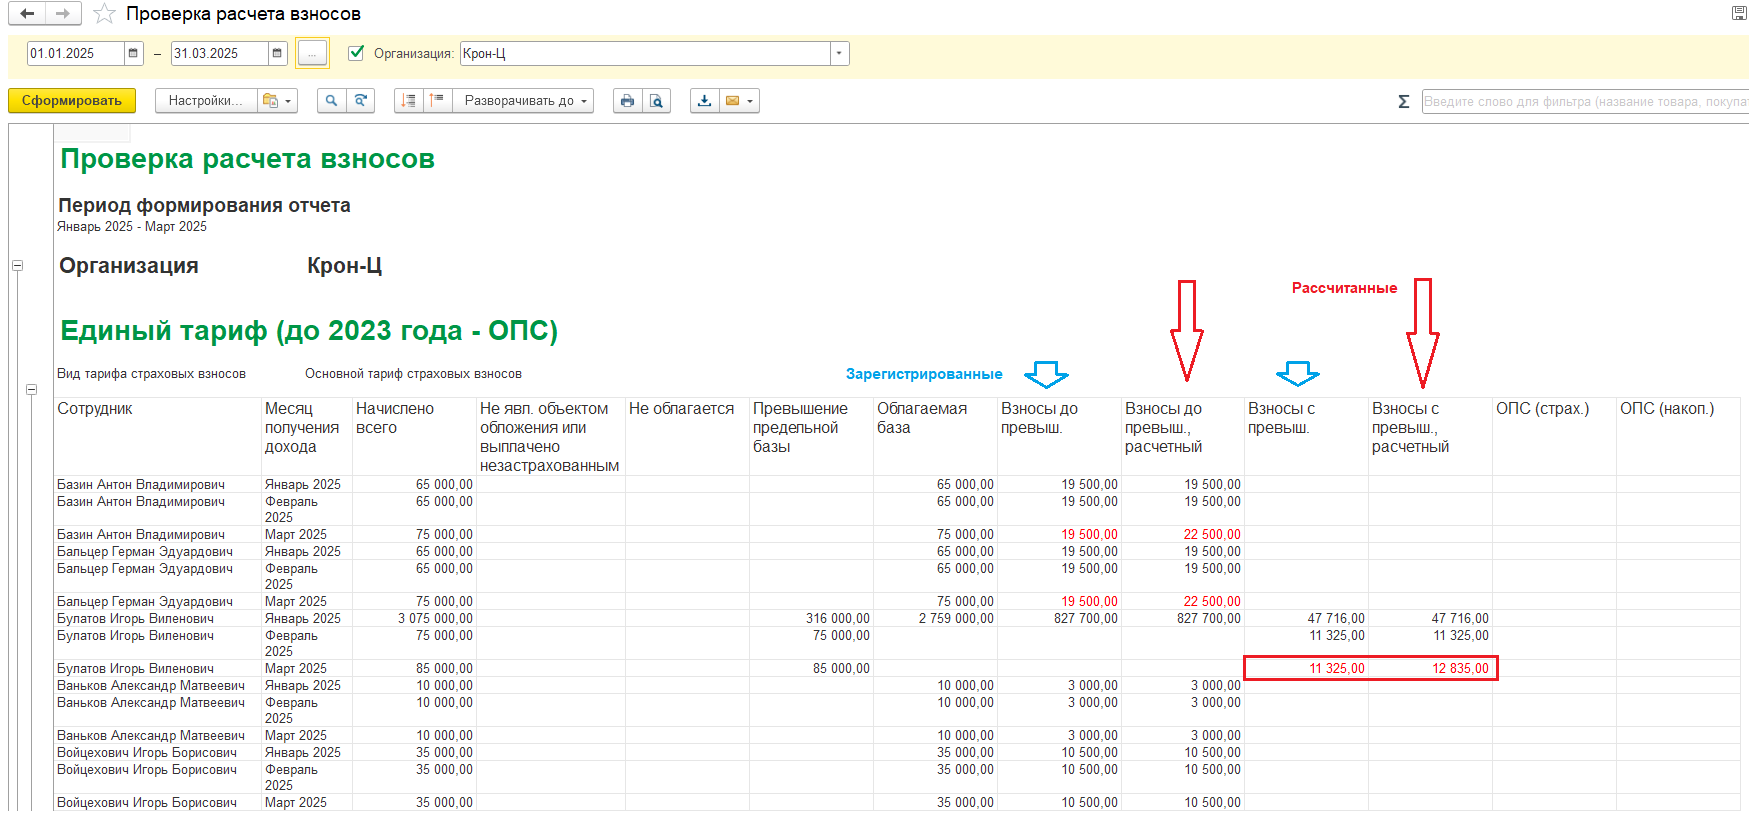This screenshot has width=1753, height=821.
Task: Click the printer Print icon
Action: point(627,101)
